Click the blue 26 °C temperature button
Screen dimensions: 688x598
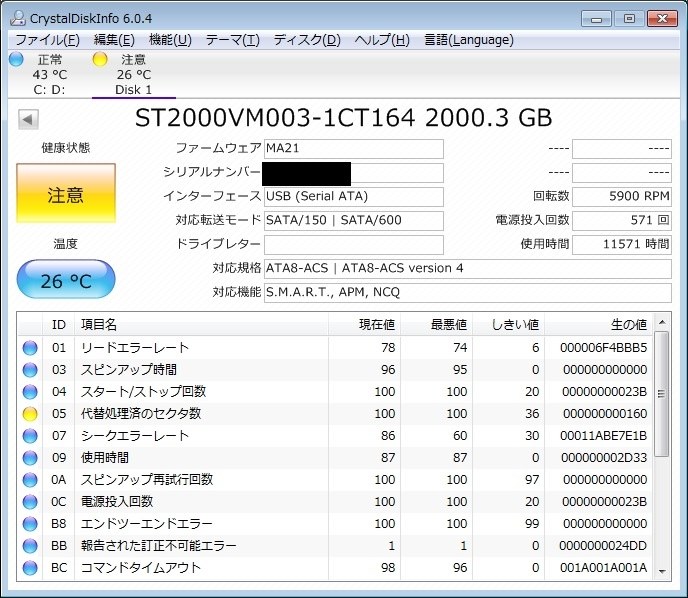(x=66, y=279)
